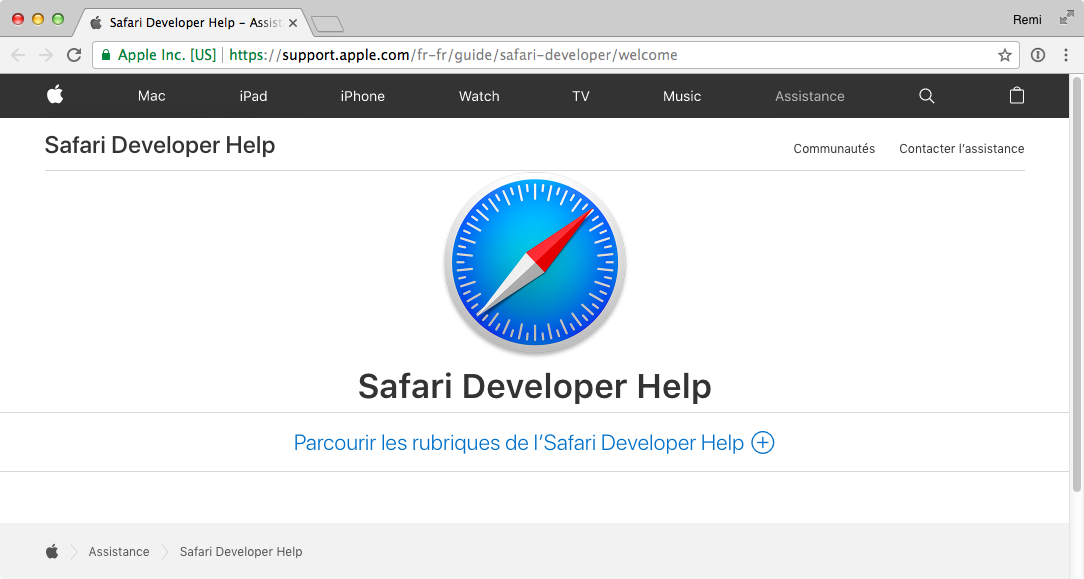The height and width of the screenshot is (579, 1084).
Task: Select the Safari Developer Help browser tab
Action: 191,23
